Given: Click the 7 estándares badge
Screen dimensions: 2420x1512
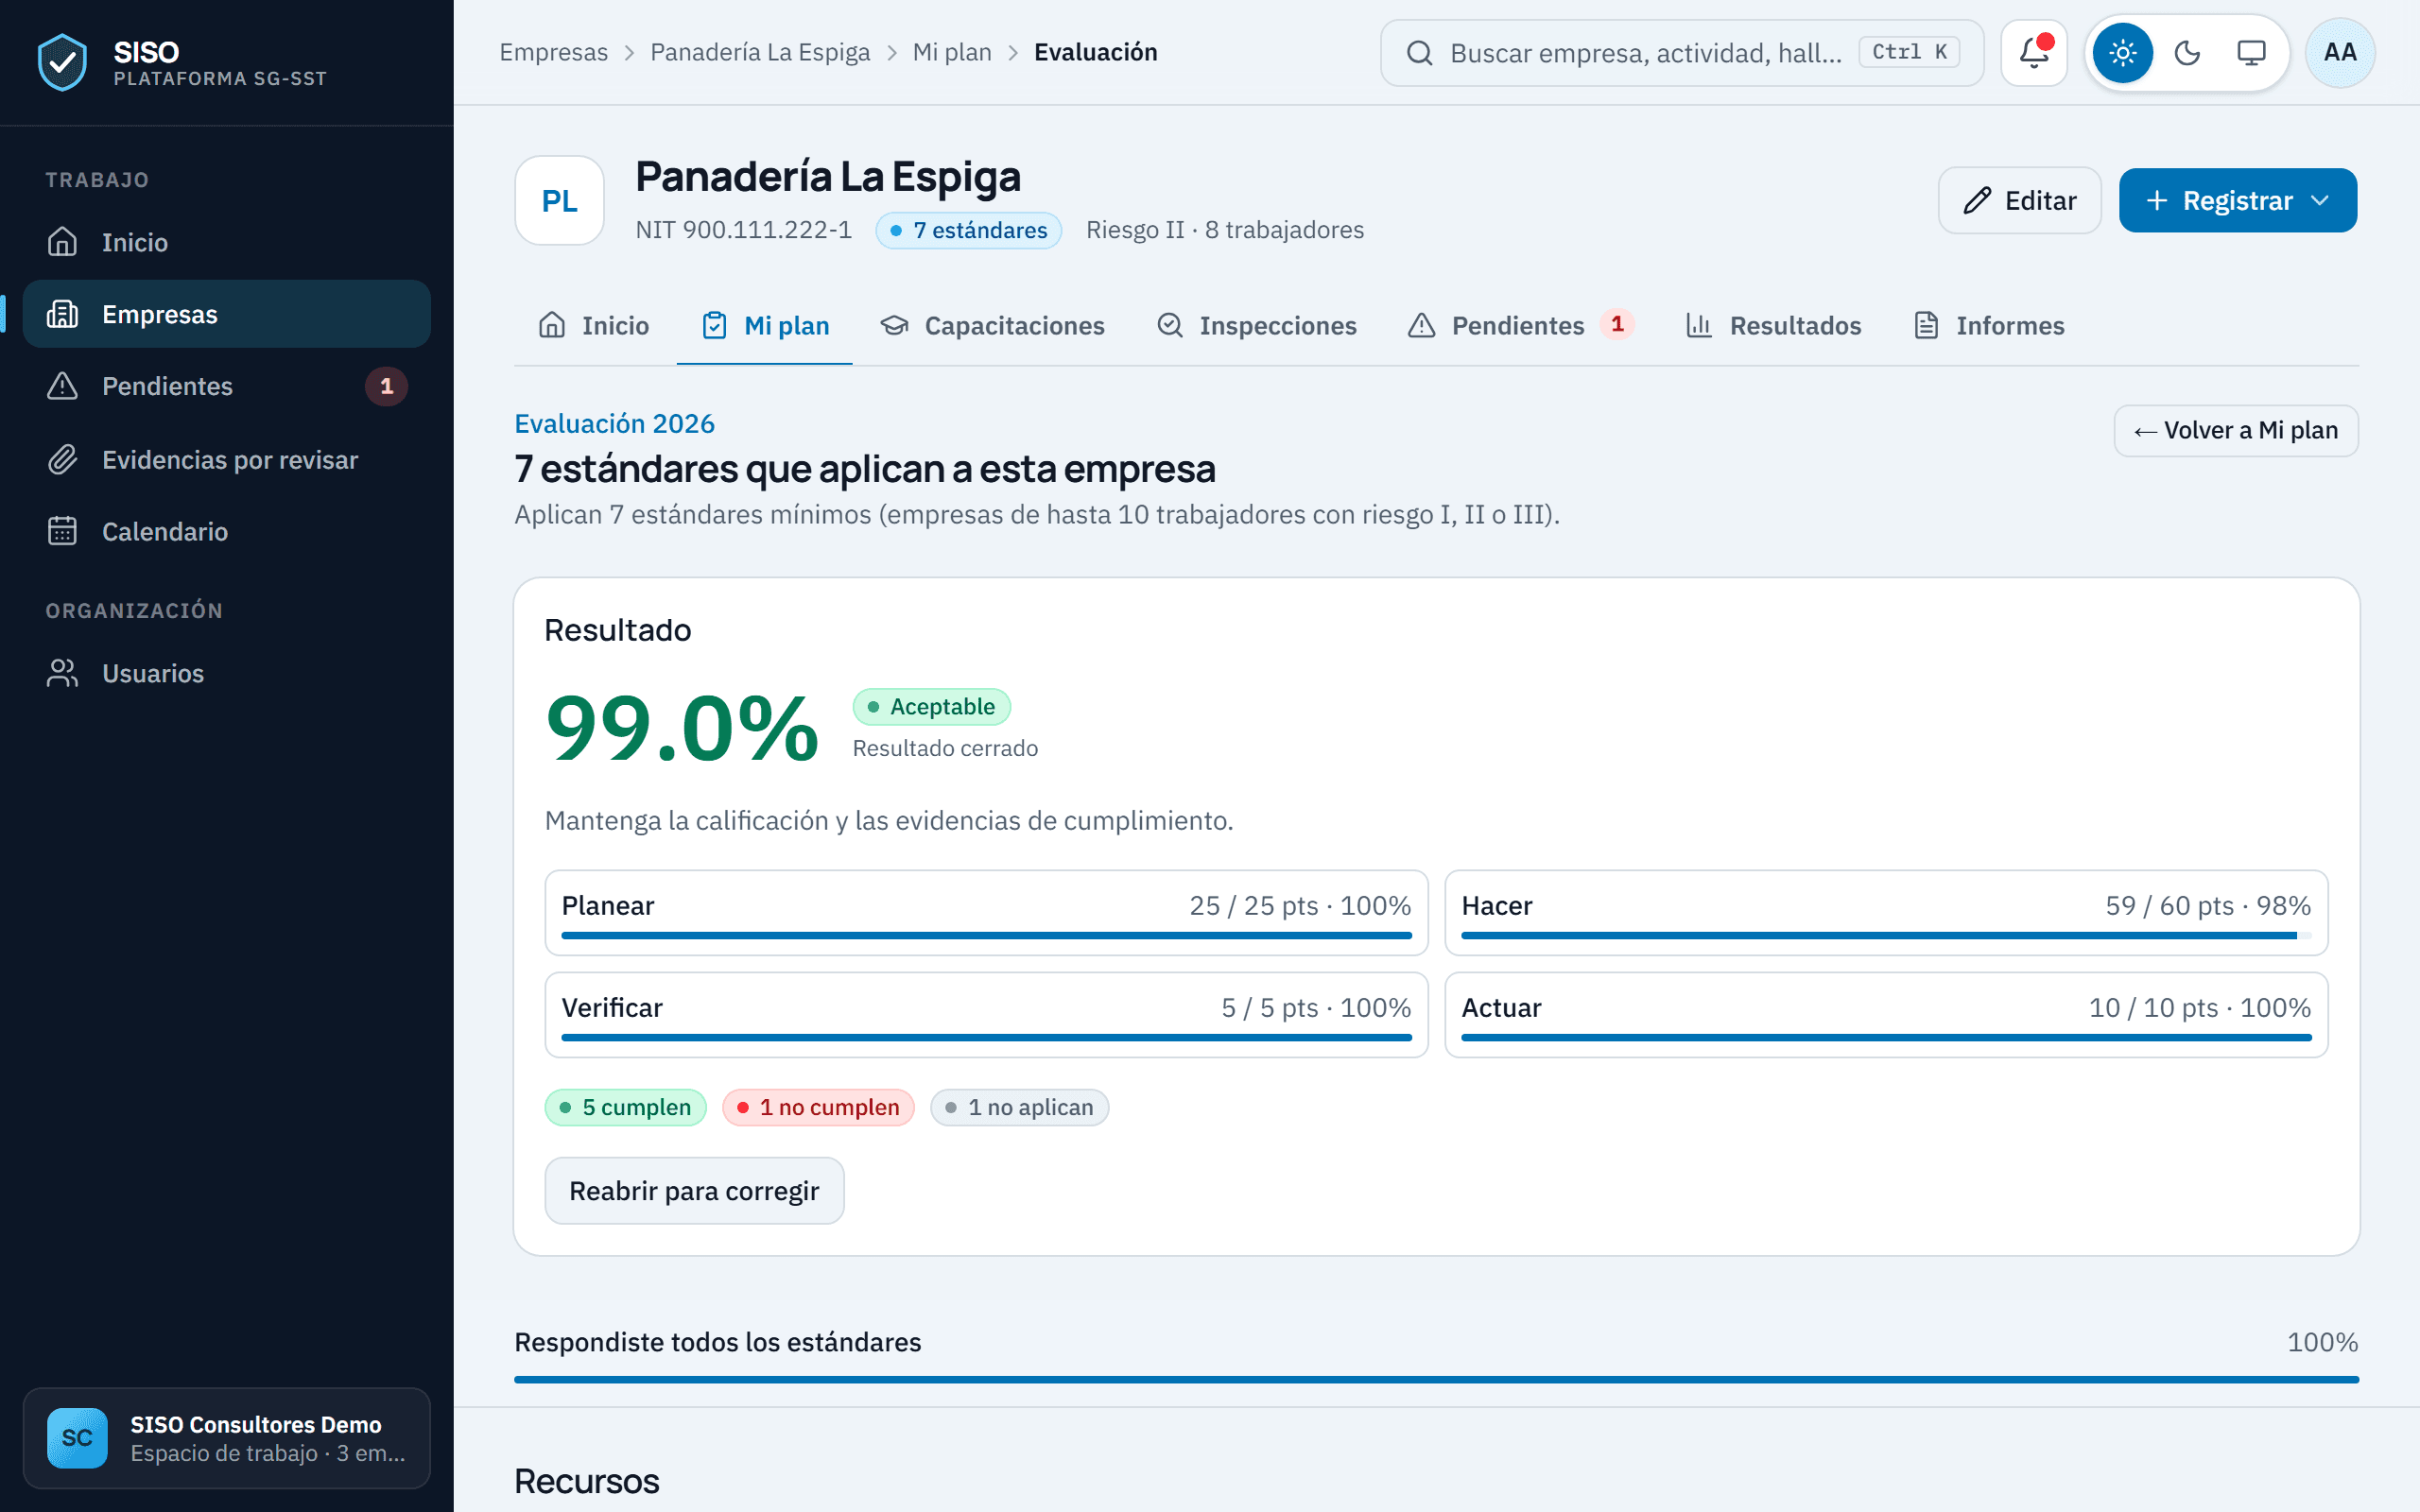Looking at the screenshot, I should (968, 230).
